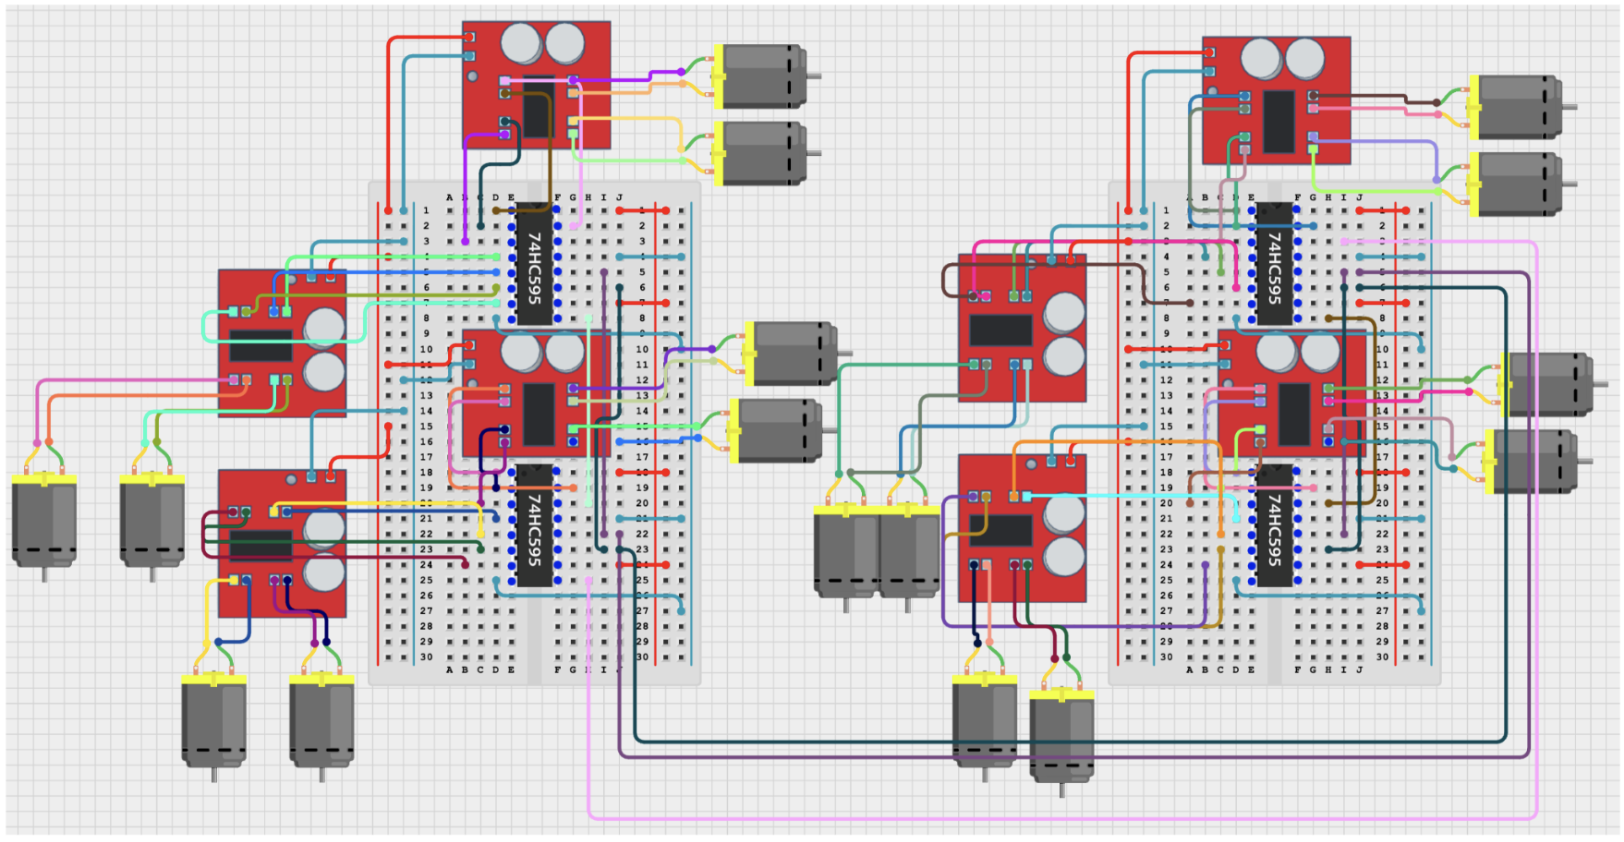Select red motor driver above right breadboard
Viewport: 1624px width, 842px height.
click(1277, 101)
